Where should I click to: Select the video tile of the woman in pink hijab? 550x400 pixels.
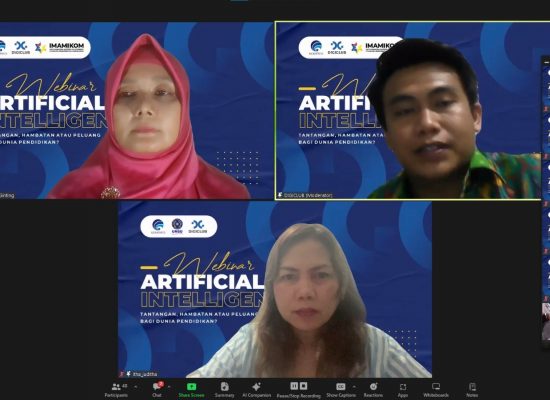[x=136, y=111]
